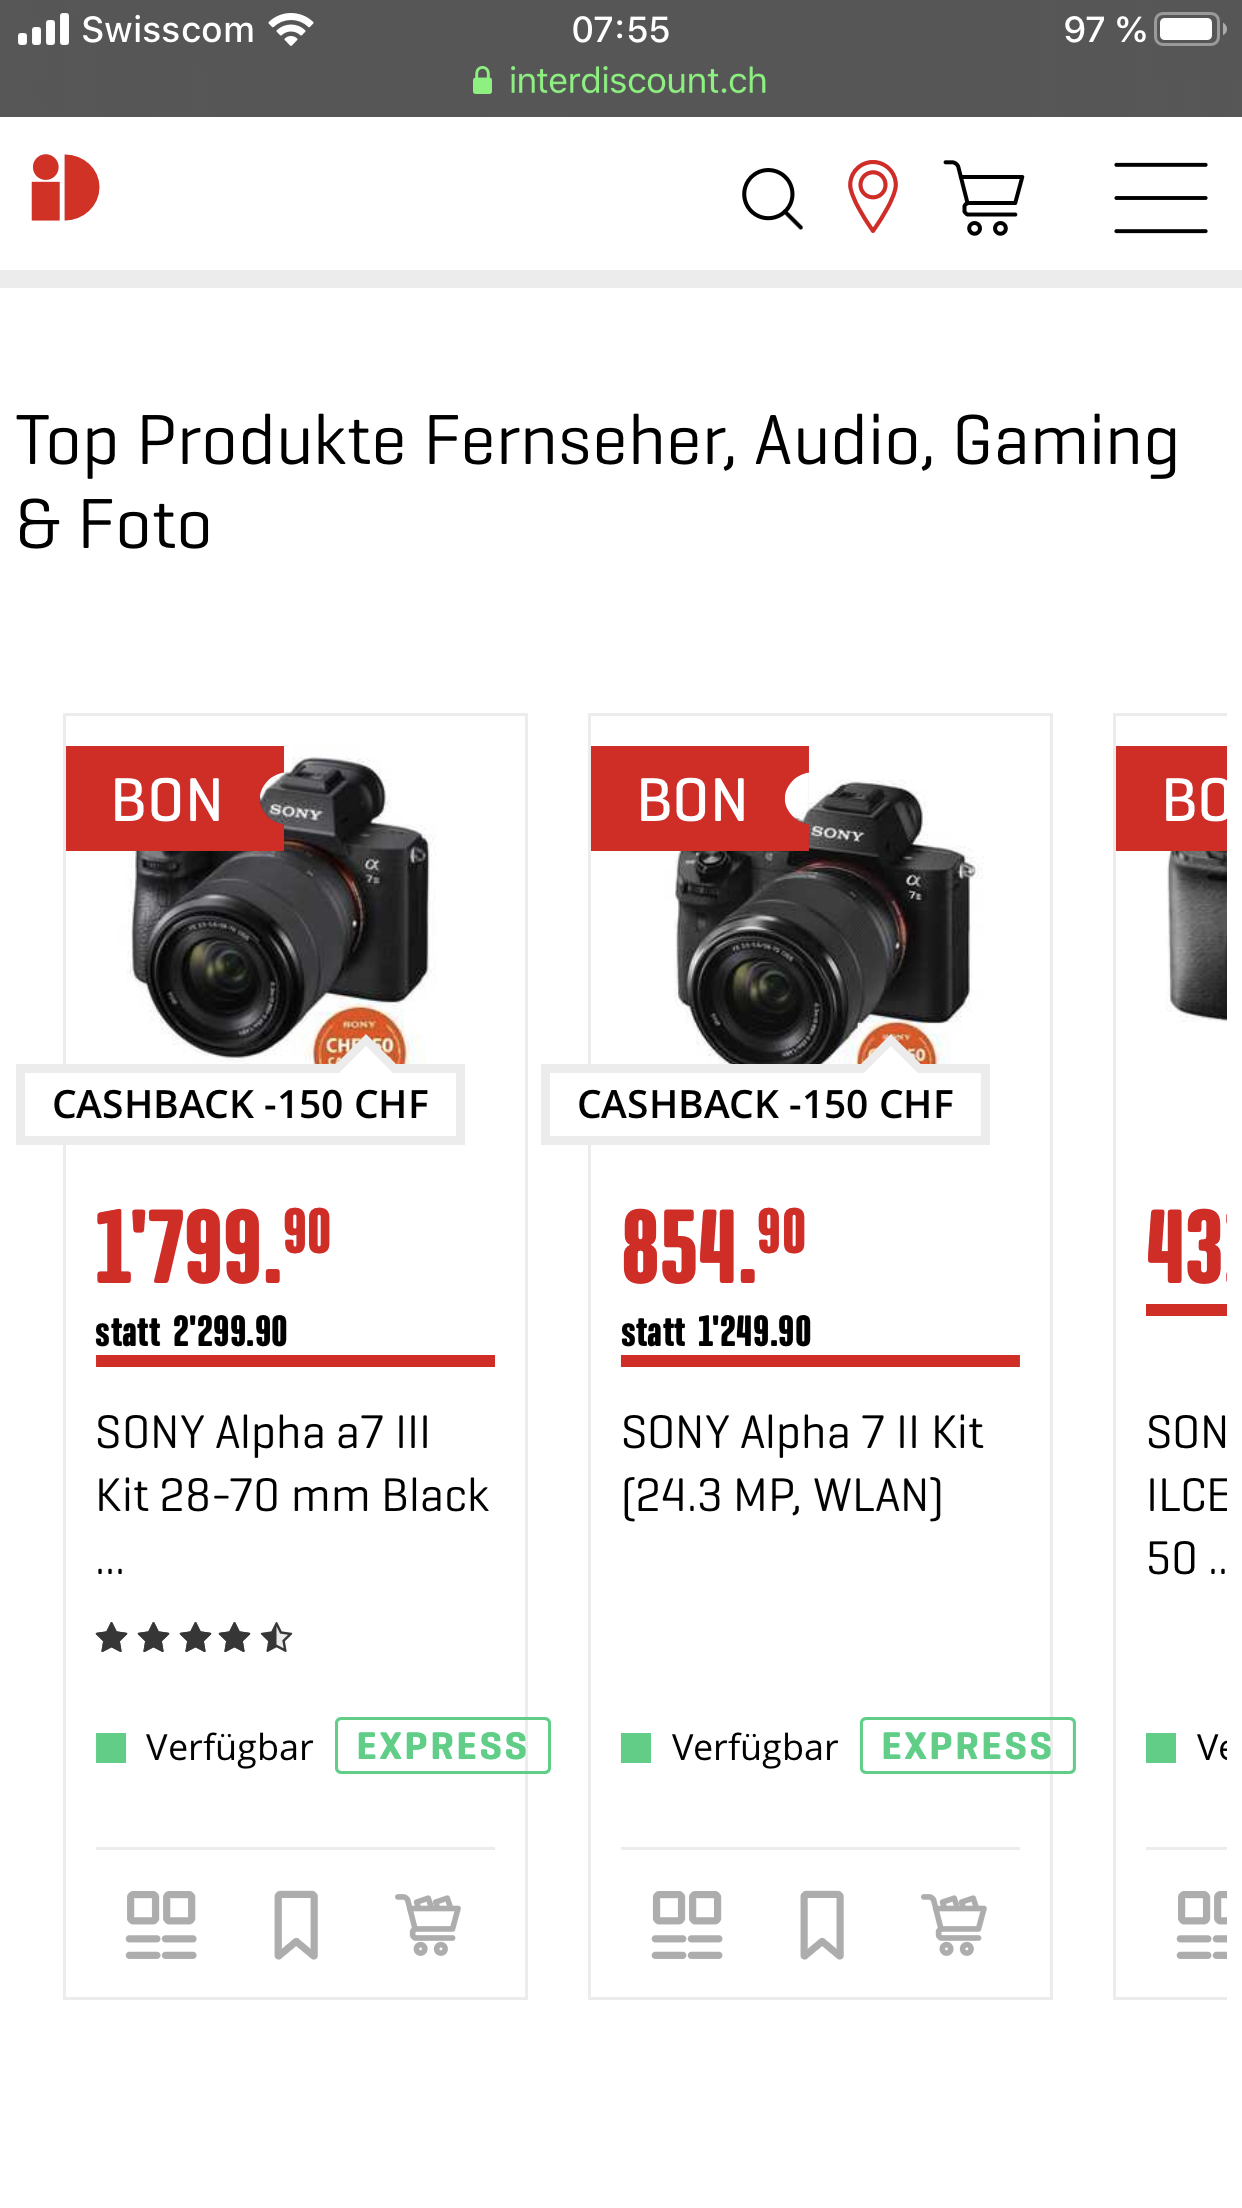Open the hamburger menu
Viewport: 1242px width, 2208px height.
1160,198
